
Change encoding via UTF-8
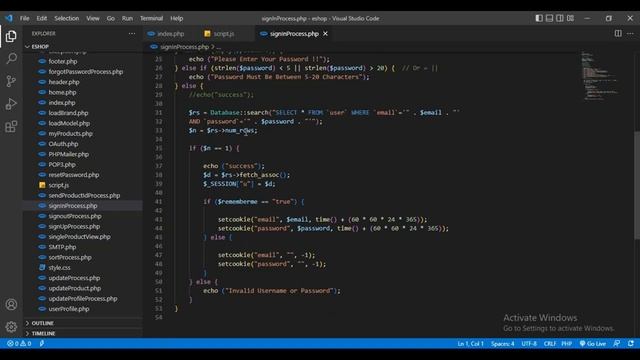pyautogui.click(x=529, y=344)
